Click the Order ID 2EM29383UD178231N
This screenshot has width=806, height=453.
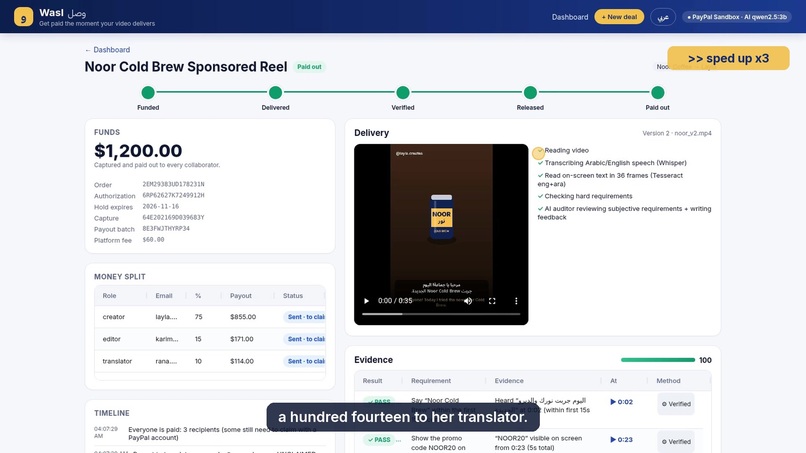coord(173,184)
